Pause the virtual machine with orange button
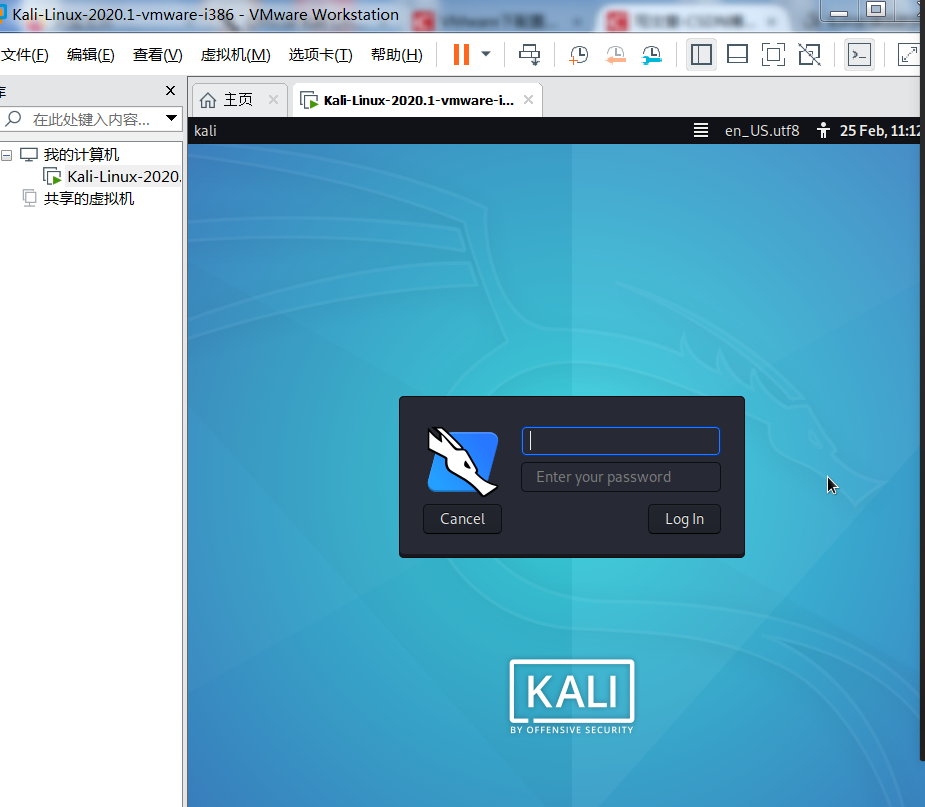The width and height of the screenshot is (925, 807). click(461, 54)
